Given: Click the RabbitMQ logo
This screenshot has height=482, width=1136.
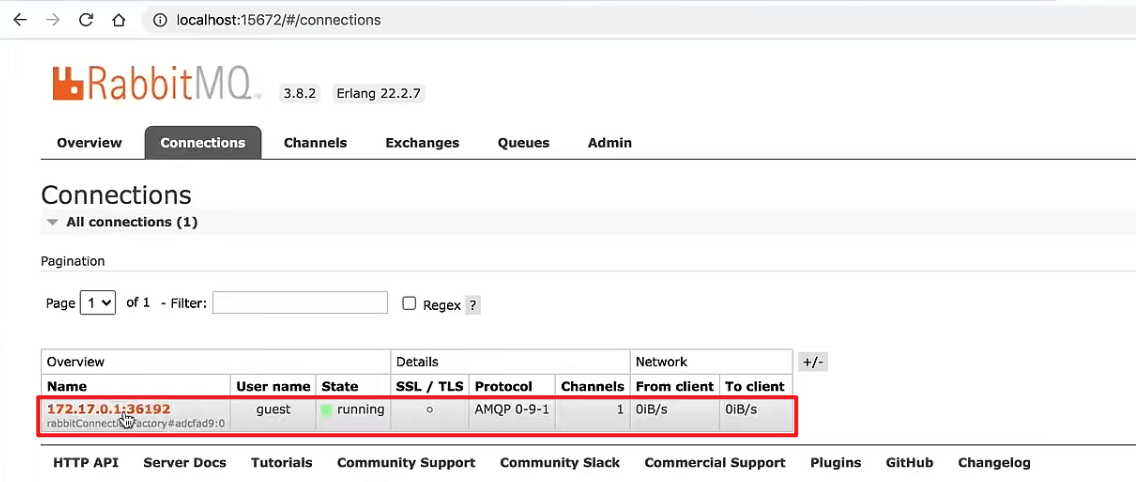Looking at the screenshot, I should point(157,83).
